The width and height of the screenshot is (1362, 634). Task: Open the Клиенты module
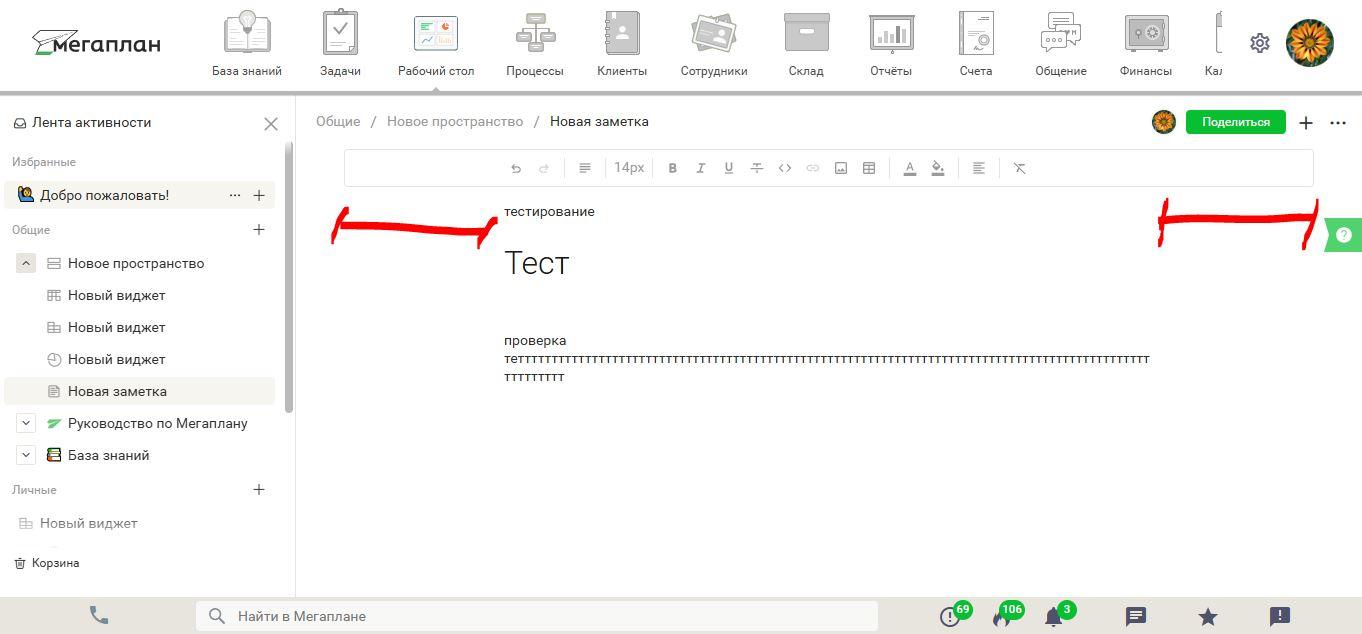622,44
